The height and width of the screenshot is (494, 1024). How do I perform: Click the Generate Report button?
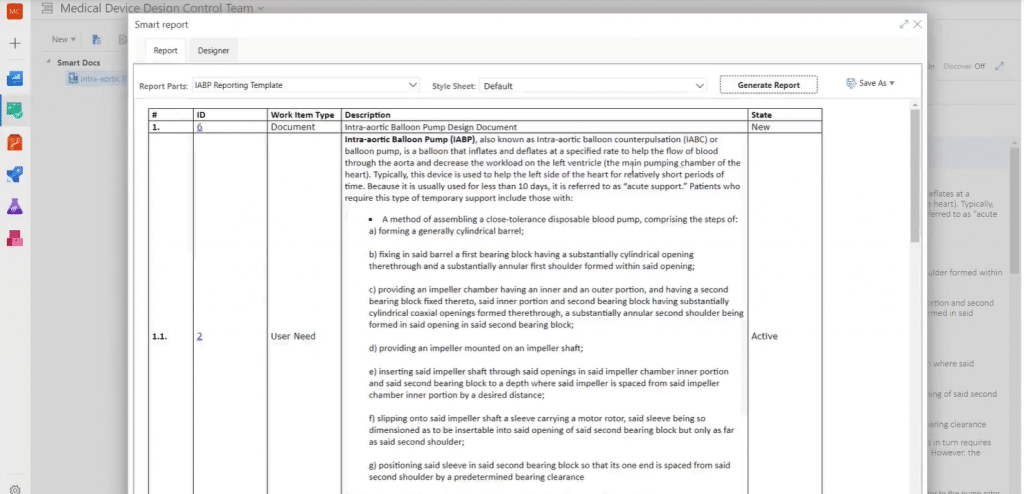pyautogui.click(x=769, y=85)
